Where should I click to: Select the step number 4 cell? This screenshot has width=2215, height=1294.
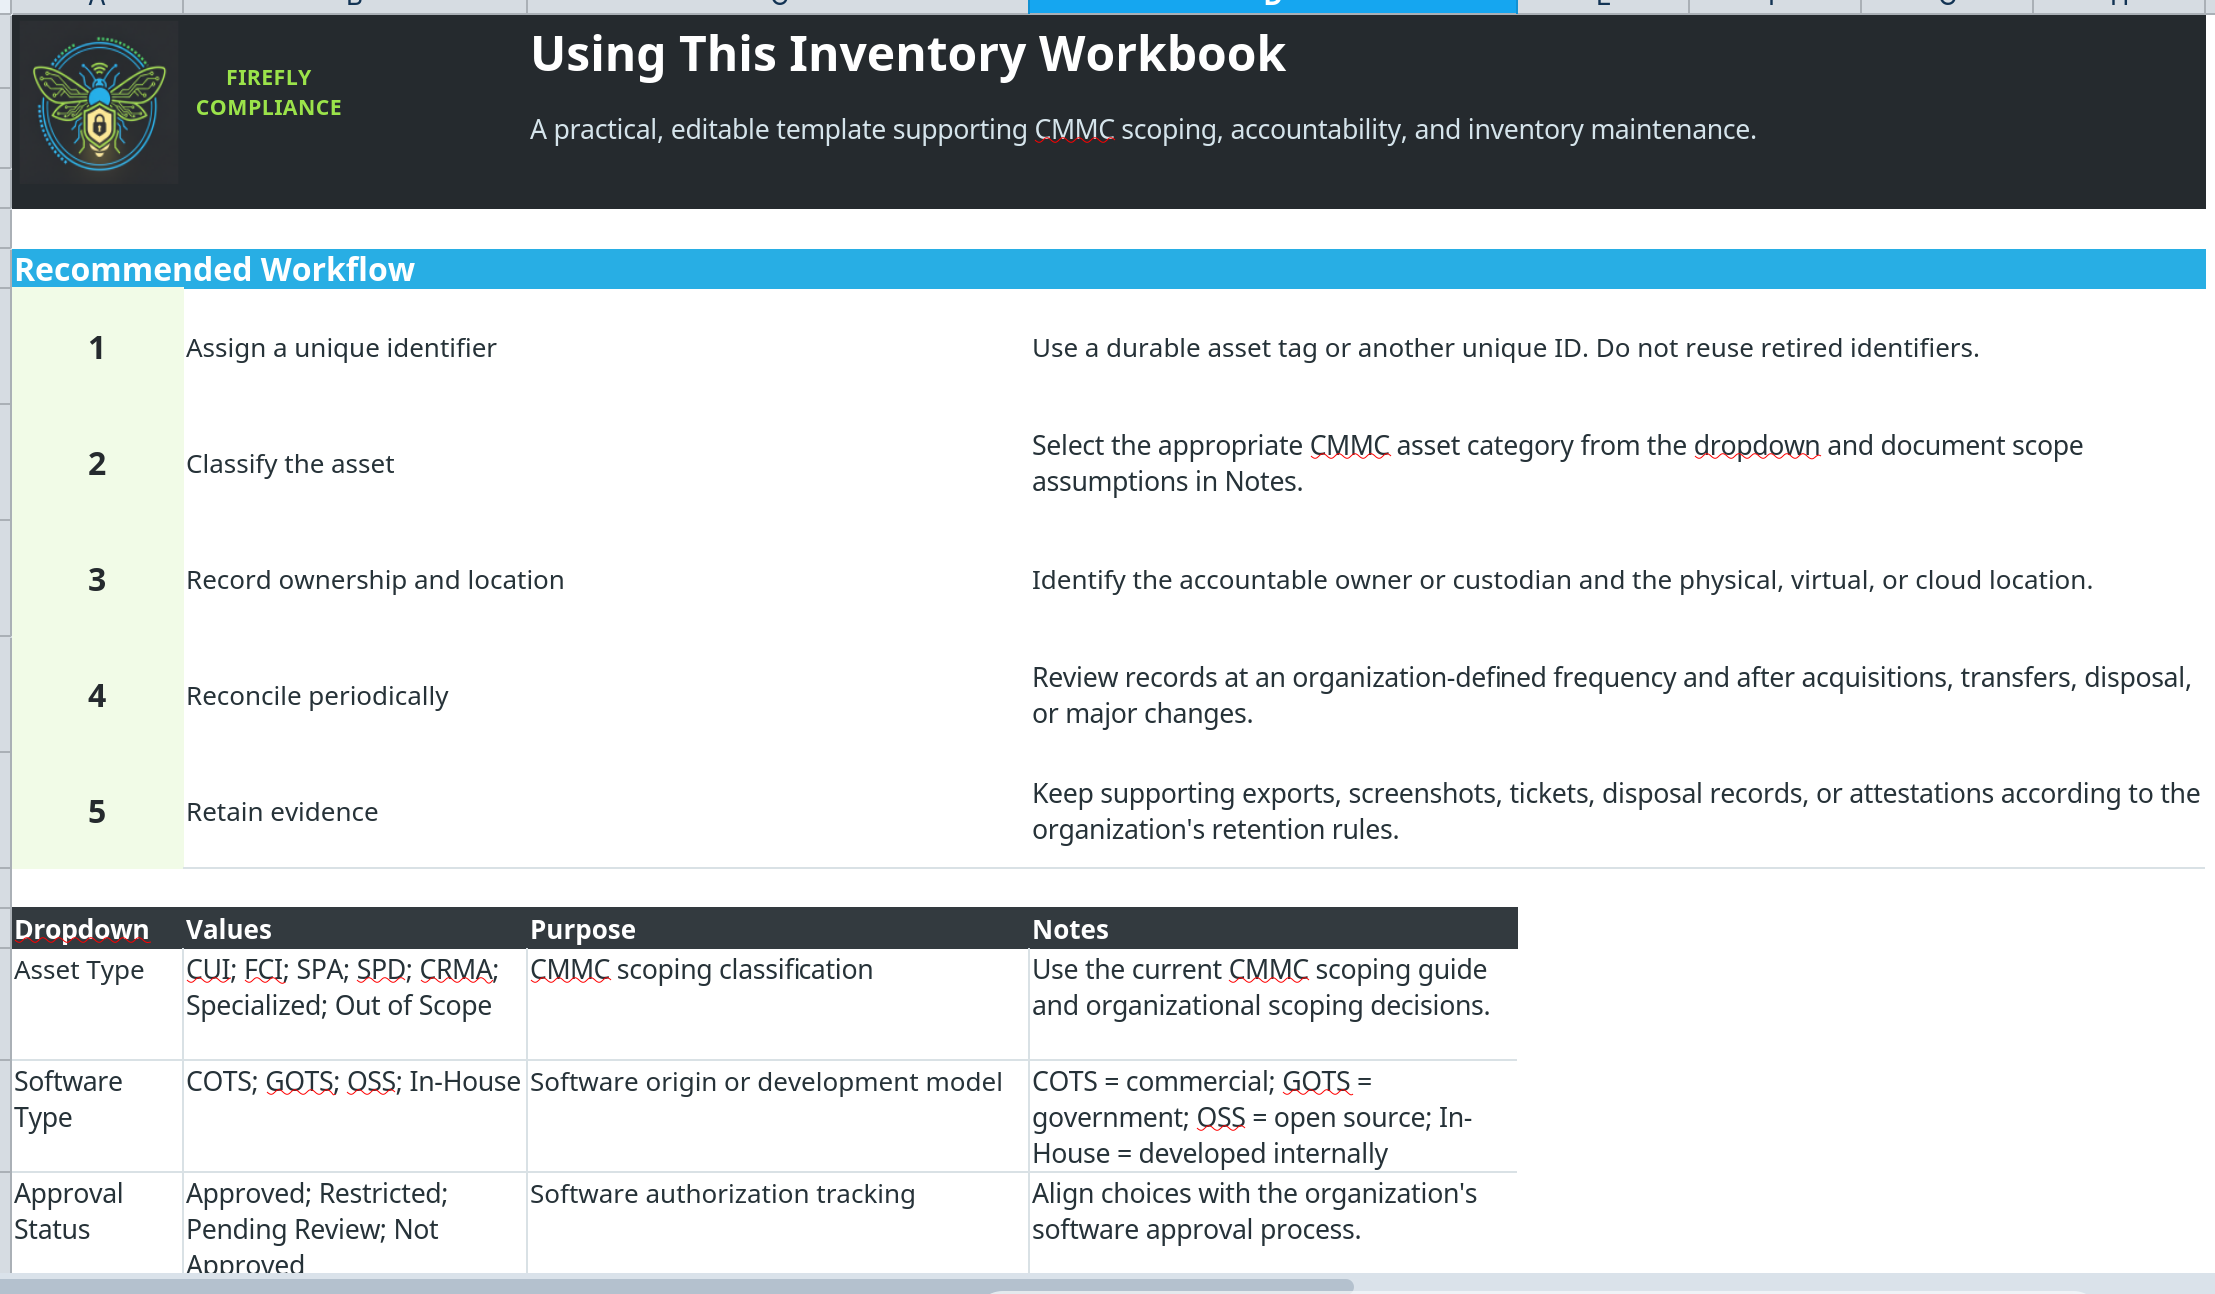97,696
